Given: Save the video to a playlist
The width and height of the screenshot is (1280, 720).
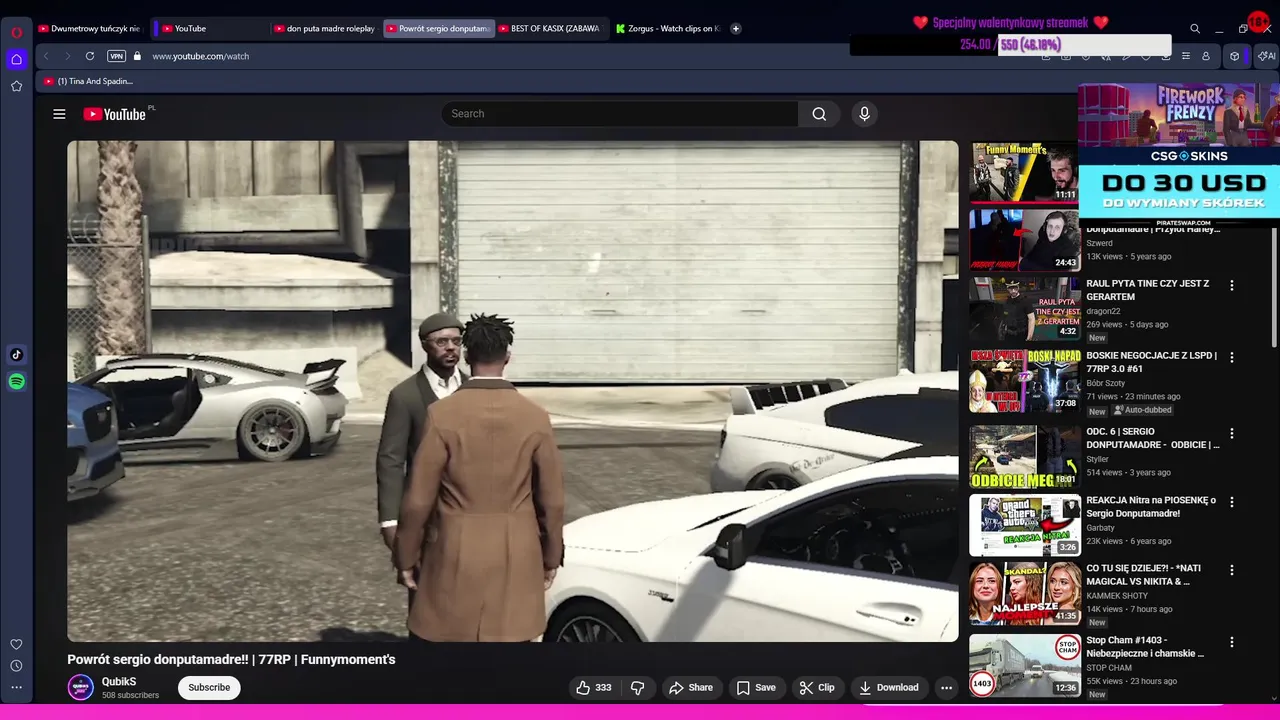Looking at the screenshot, I should [756, 687].
